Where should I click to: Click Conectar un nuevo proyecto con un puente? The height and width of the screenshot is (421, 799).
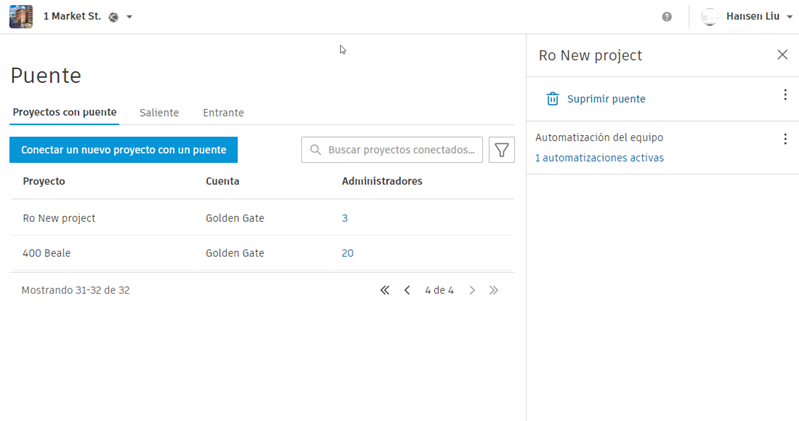click(x=124, y=150)
